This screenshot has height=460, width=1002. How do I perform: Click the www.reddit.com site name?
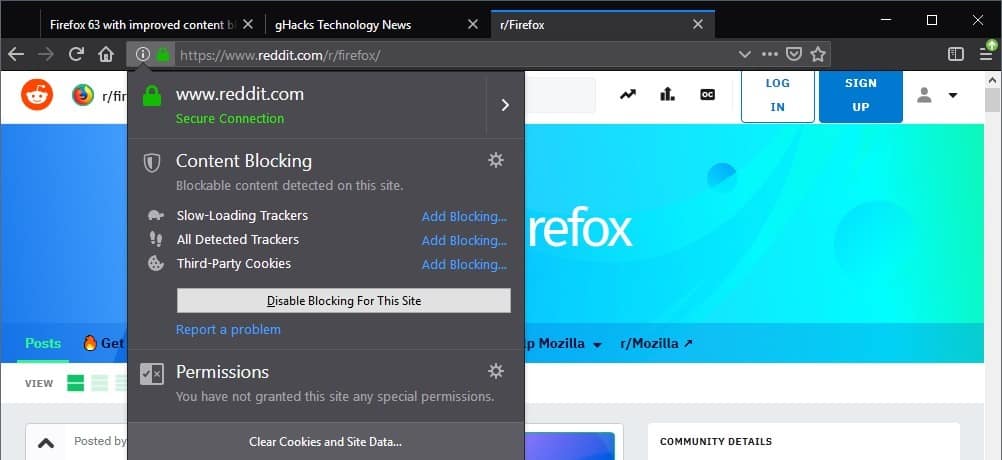point(240,95)
